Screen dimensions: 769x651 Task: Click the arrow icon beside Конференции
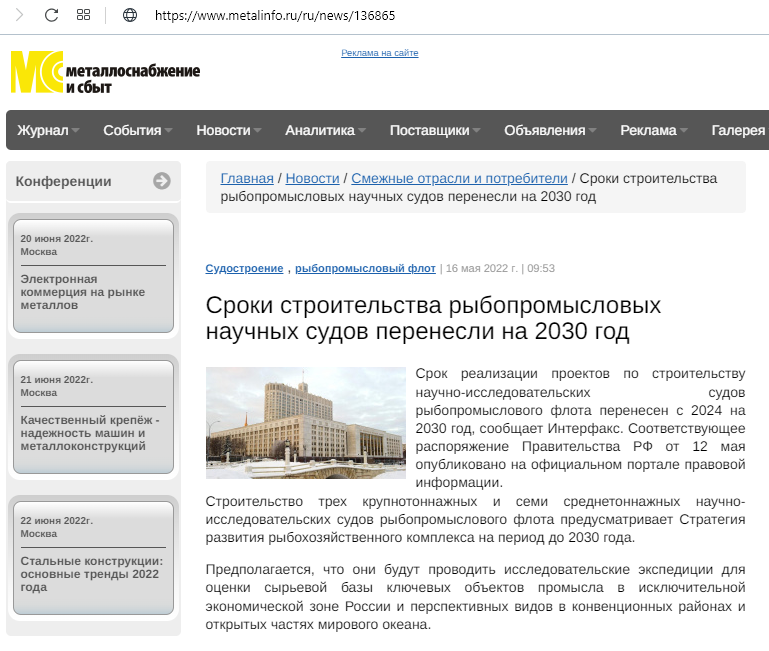click(x=162, y=181)
